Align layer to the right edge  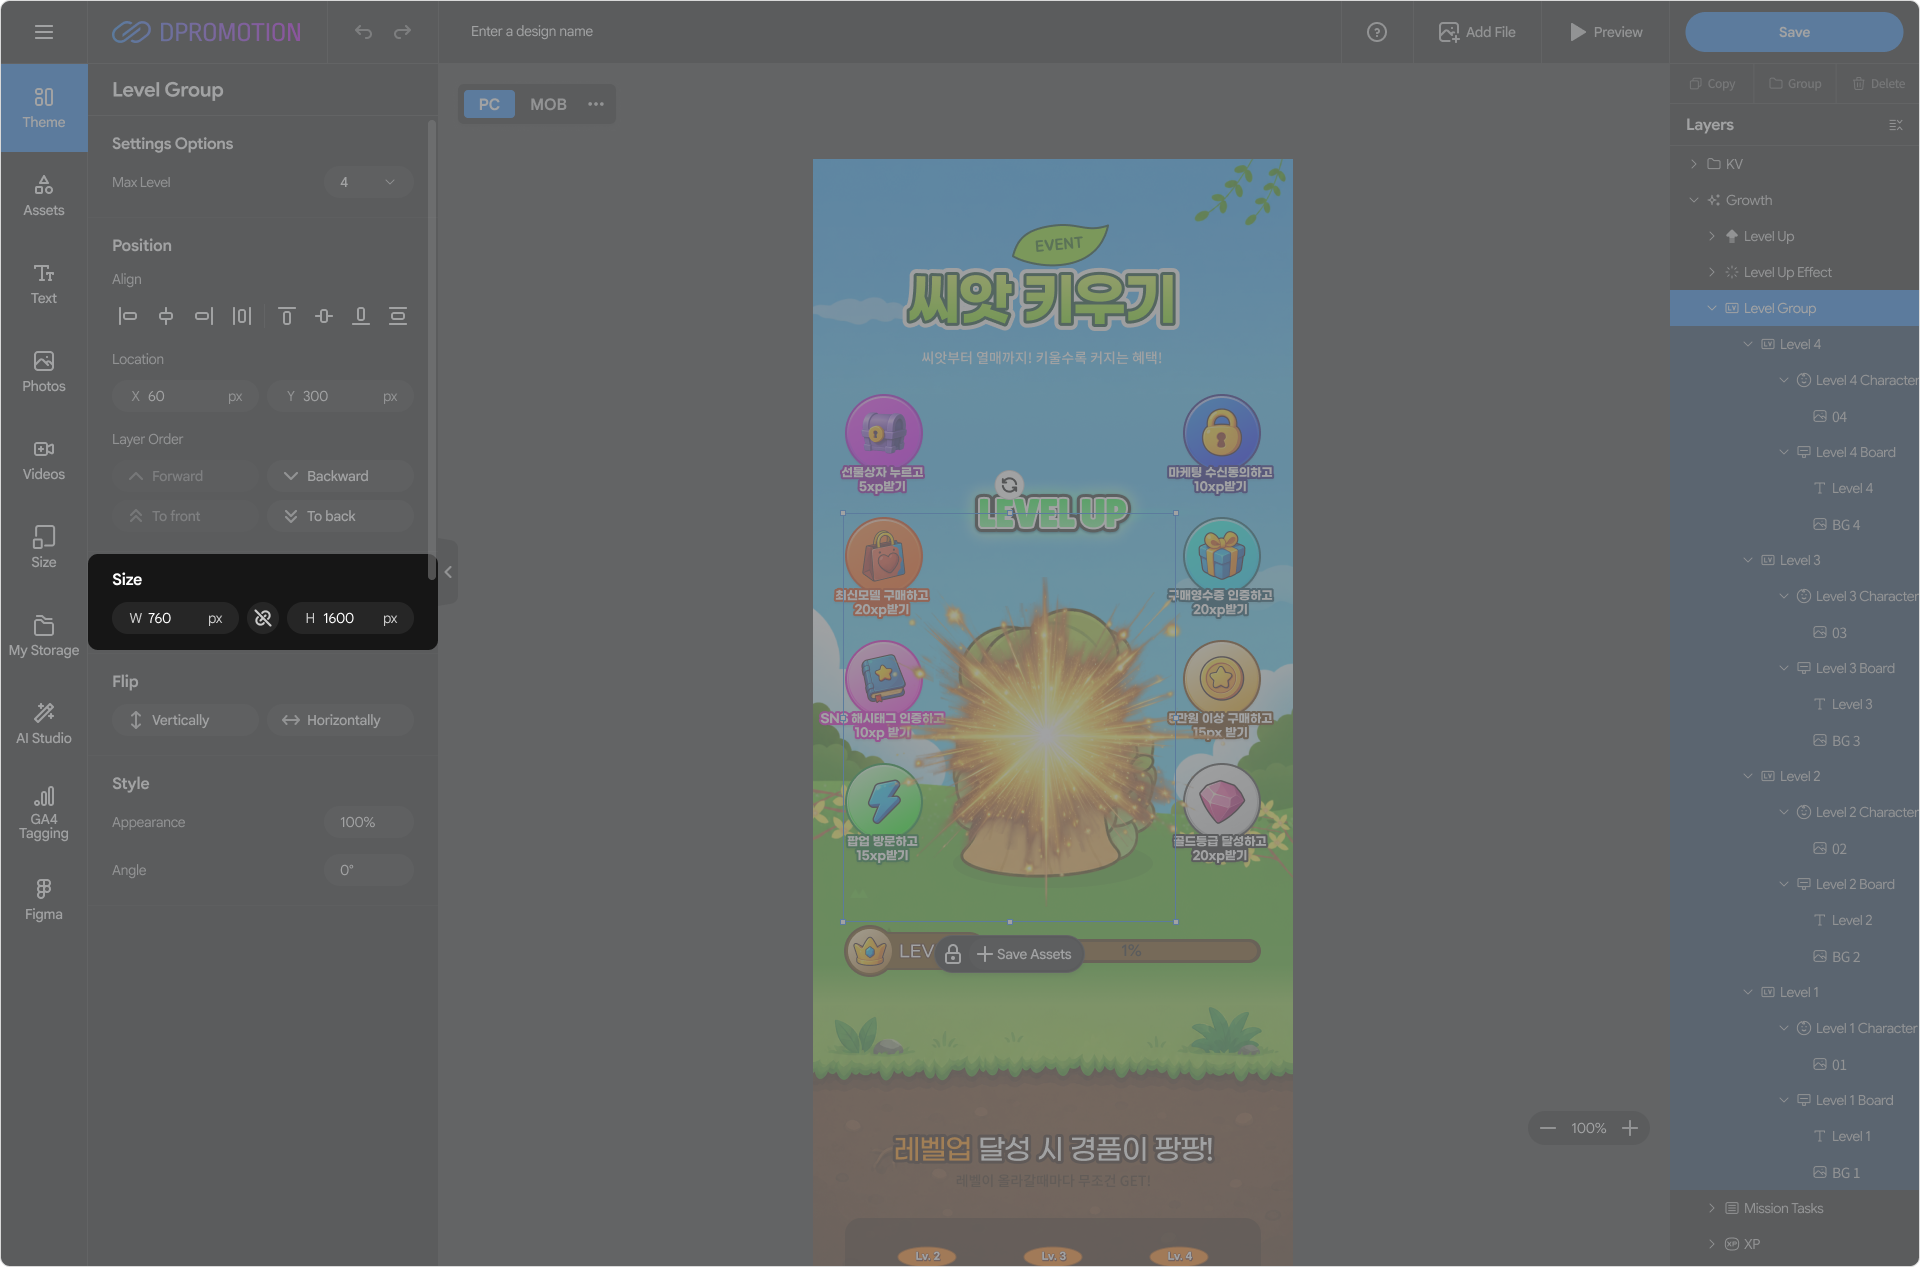pos(204,316)
